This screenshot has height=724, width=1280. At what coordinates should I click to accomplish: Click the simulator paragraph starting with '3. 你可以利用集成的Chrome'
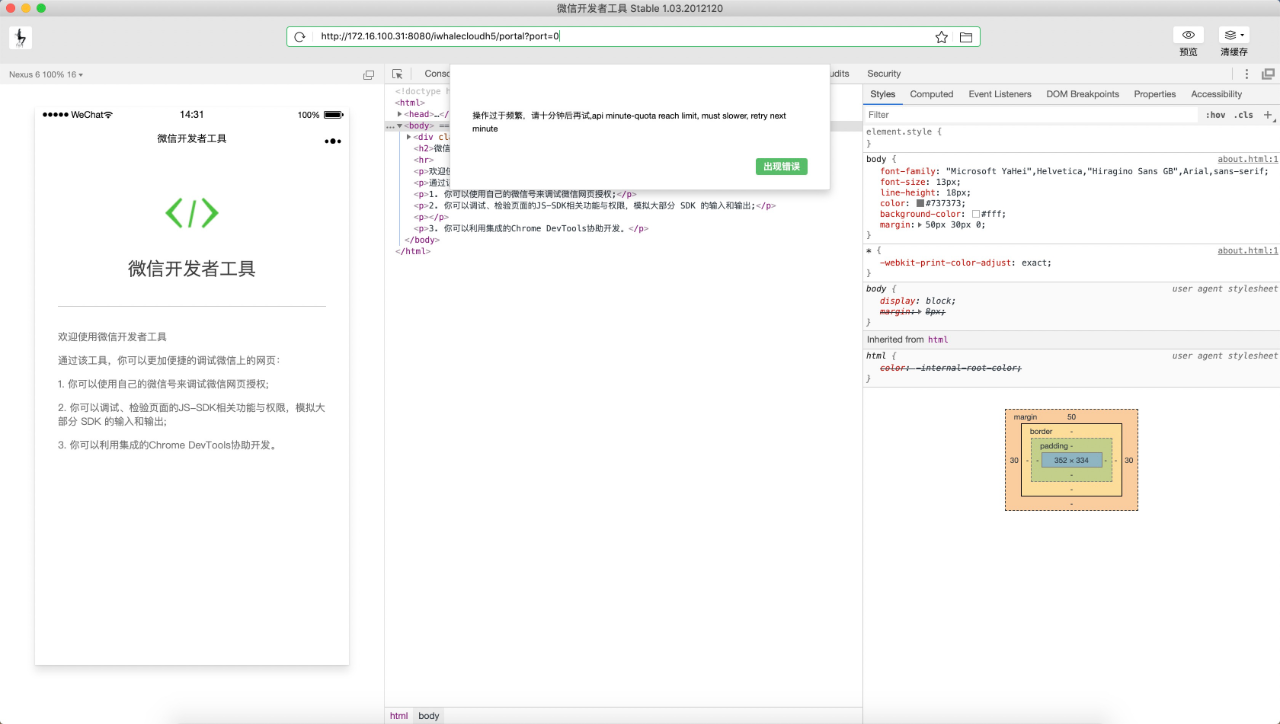(x=167, y=445)
